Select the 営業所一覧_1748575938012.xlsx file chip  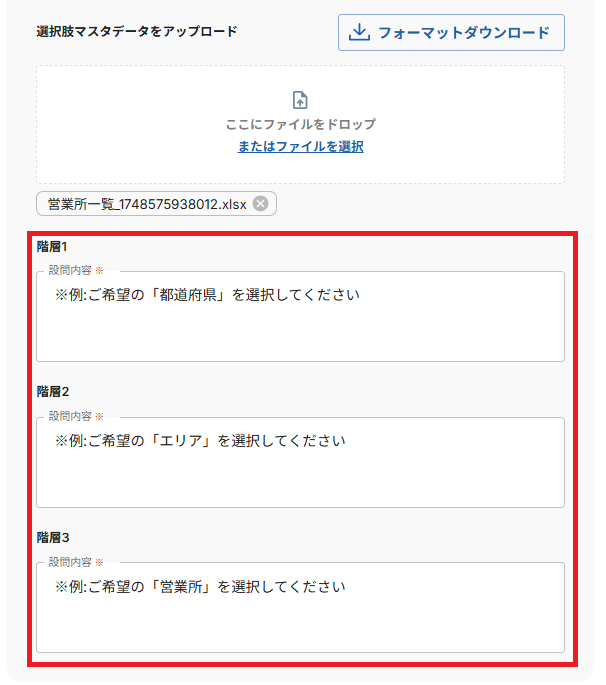tap(146, 204)
